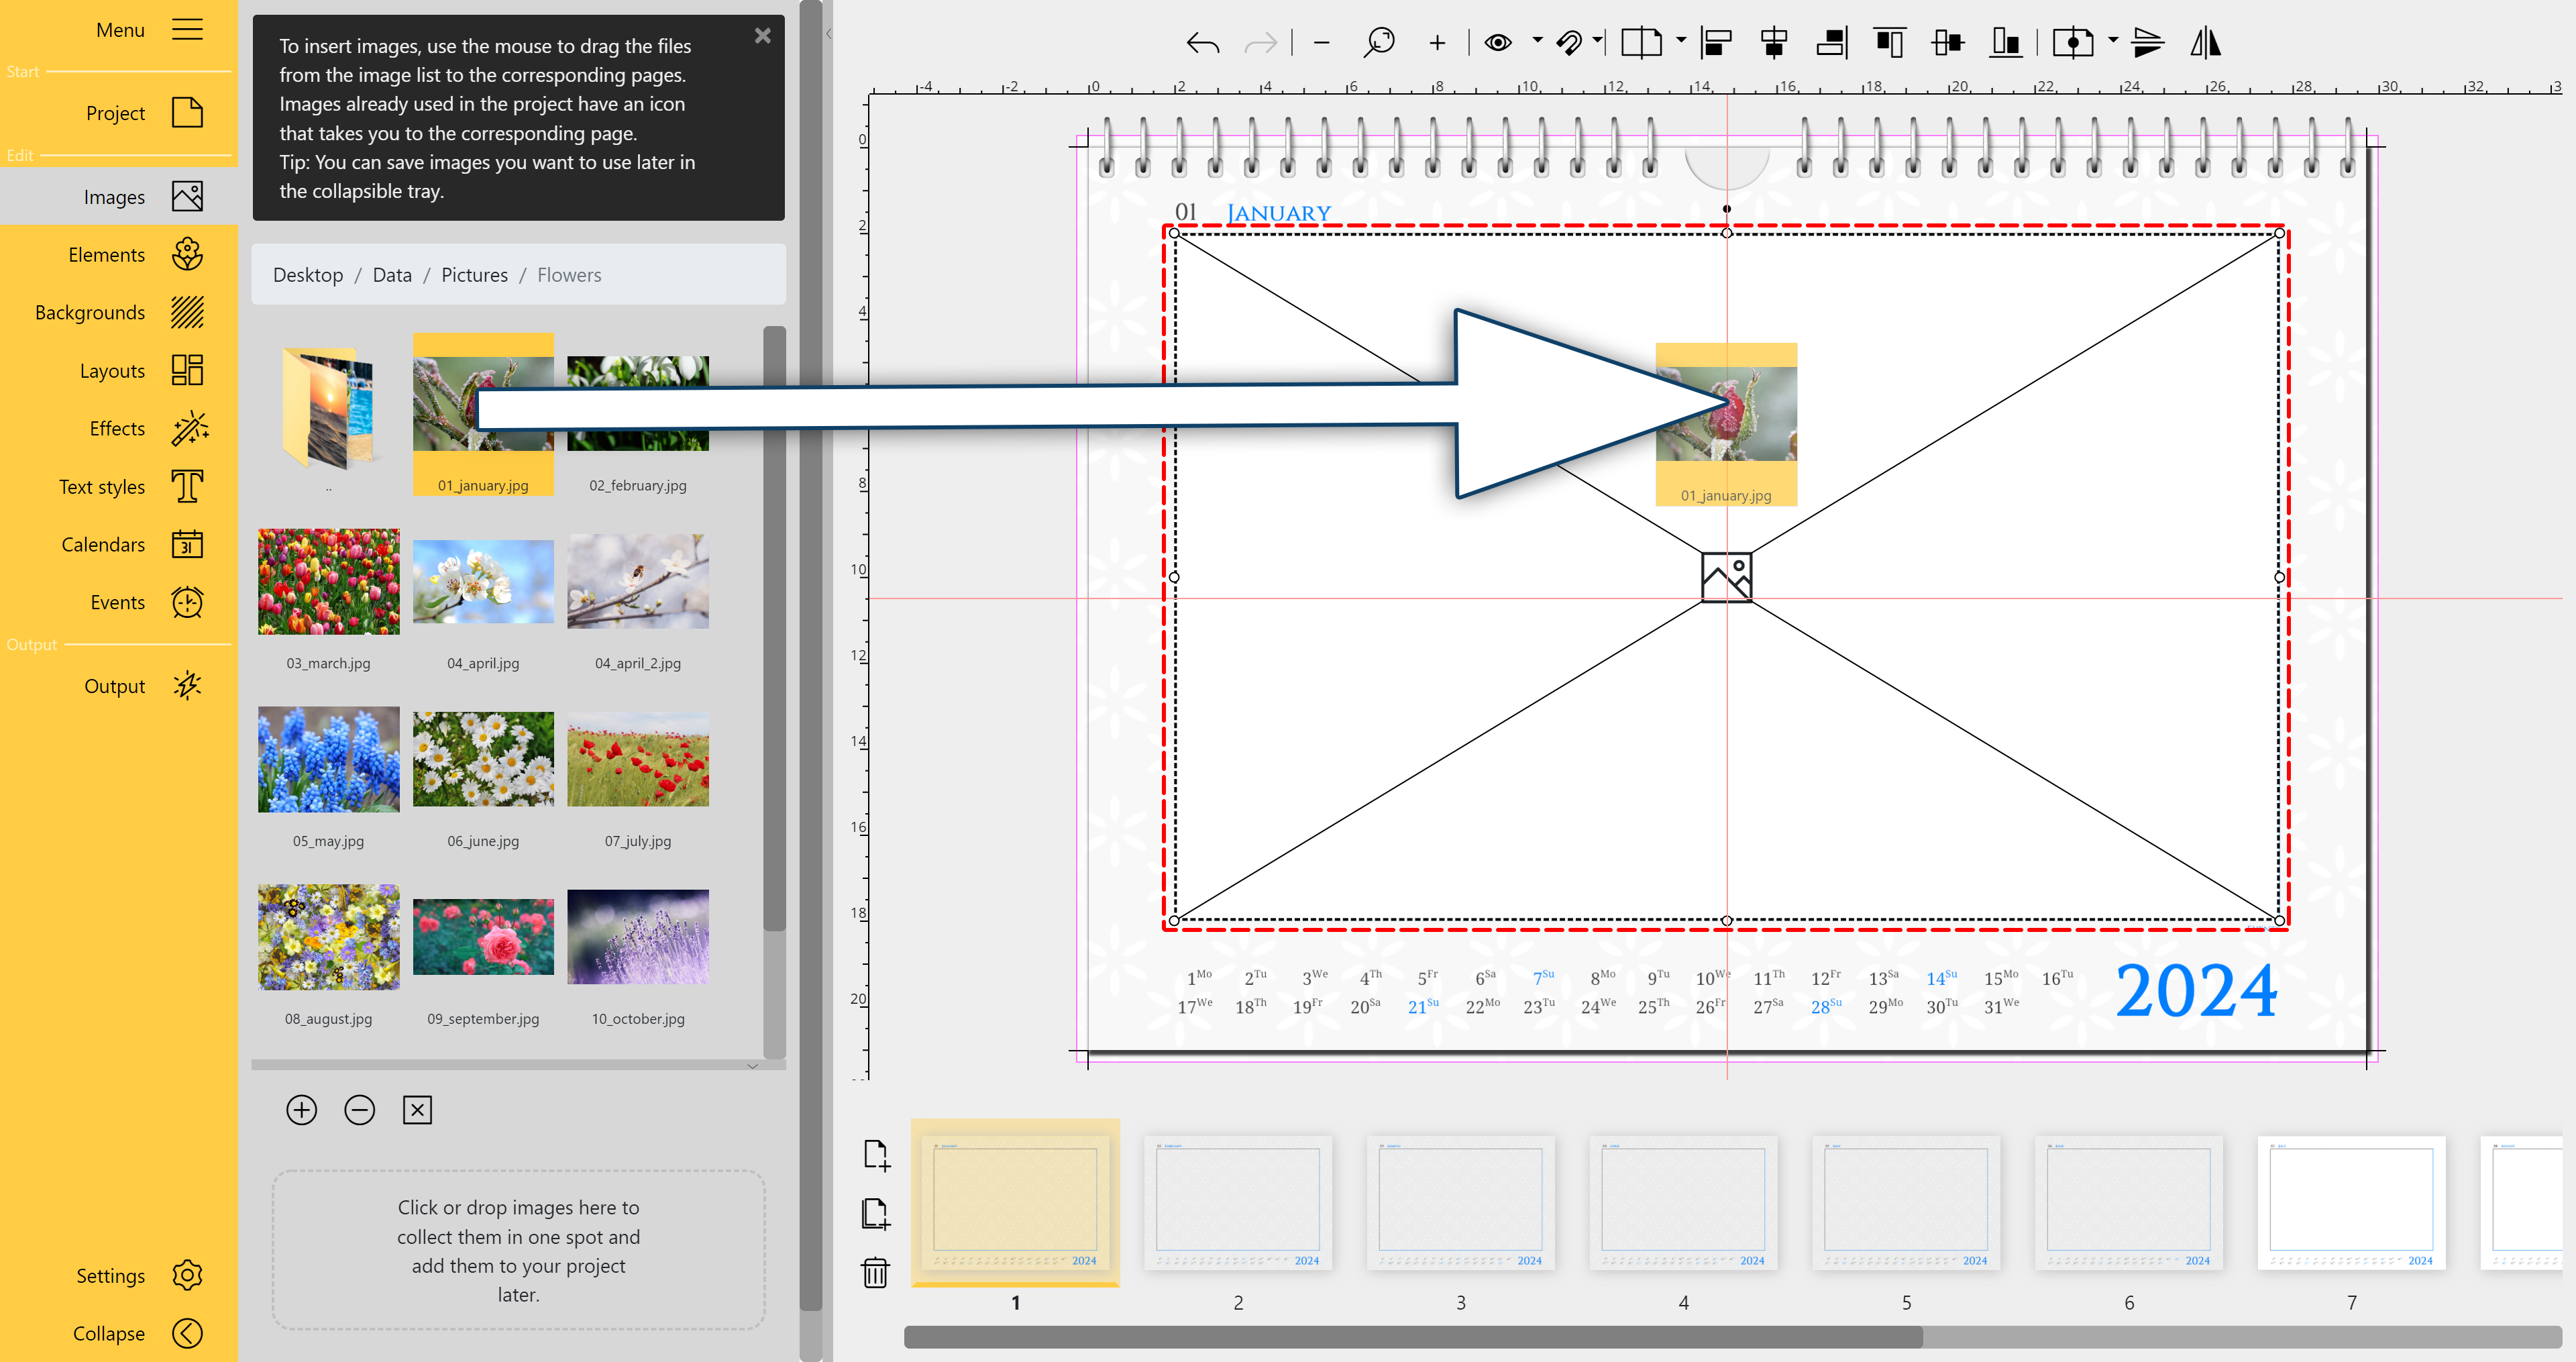The width and height of the screenshot is (2576, 1362).
Task: Navigate to Pictures in breadcrumb path
Action: [474, 275]
